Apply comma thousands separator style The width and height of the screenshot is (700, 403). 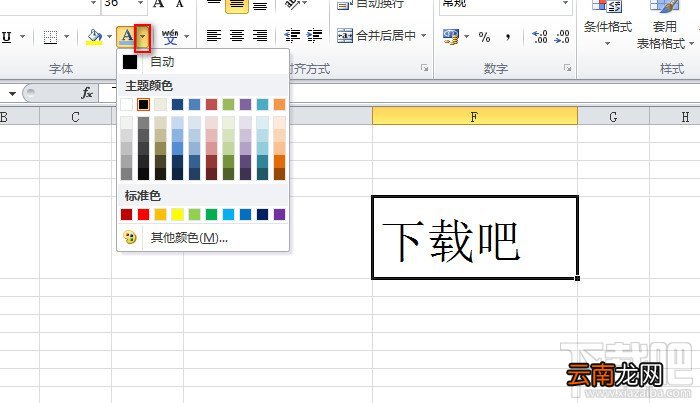pyautogui.click(x=508, y=37)
